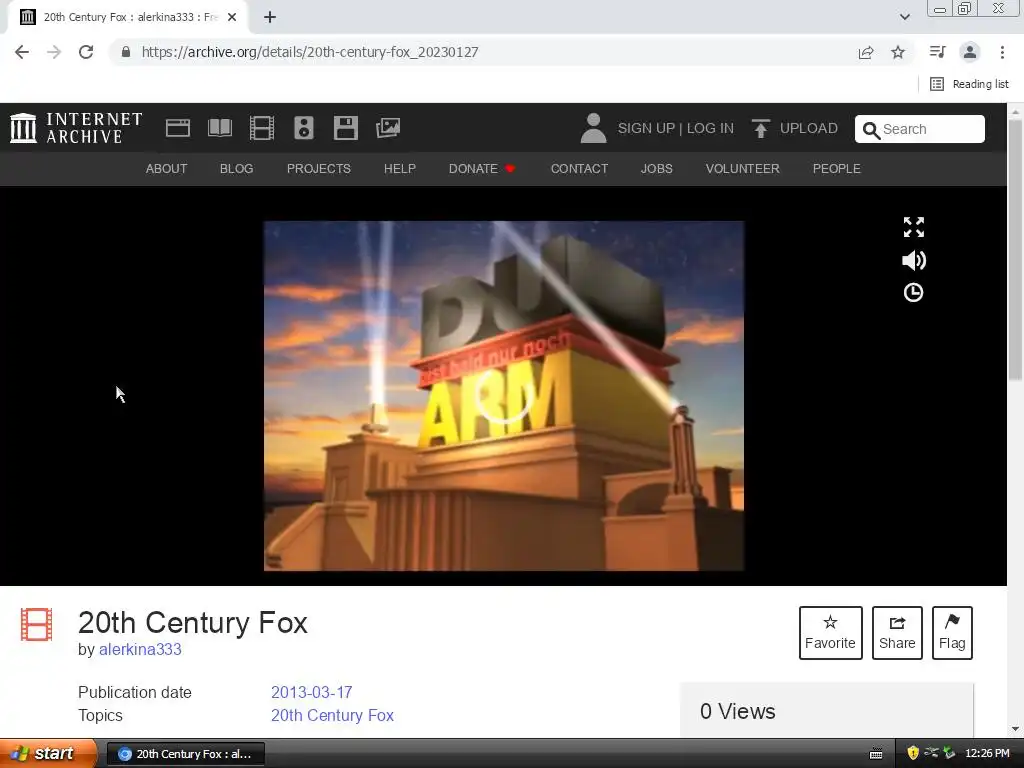Click the browser back arrow
The width and height of the screenshot is (1024, 768).
pyautogui.click(x=22, y=52)
